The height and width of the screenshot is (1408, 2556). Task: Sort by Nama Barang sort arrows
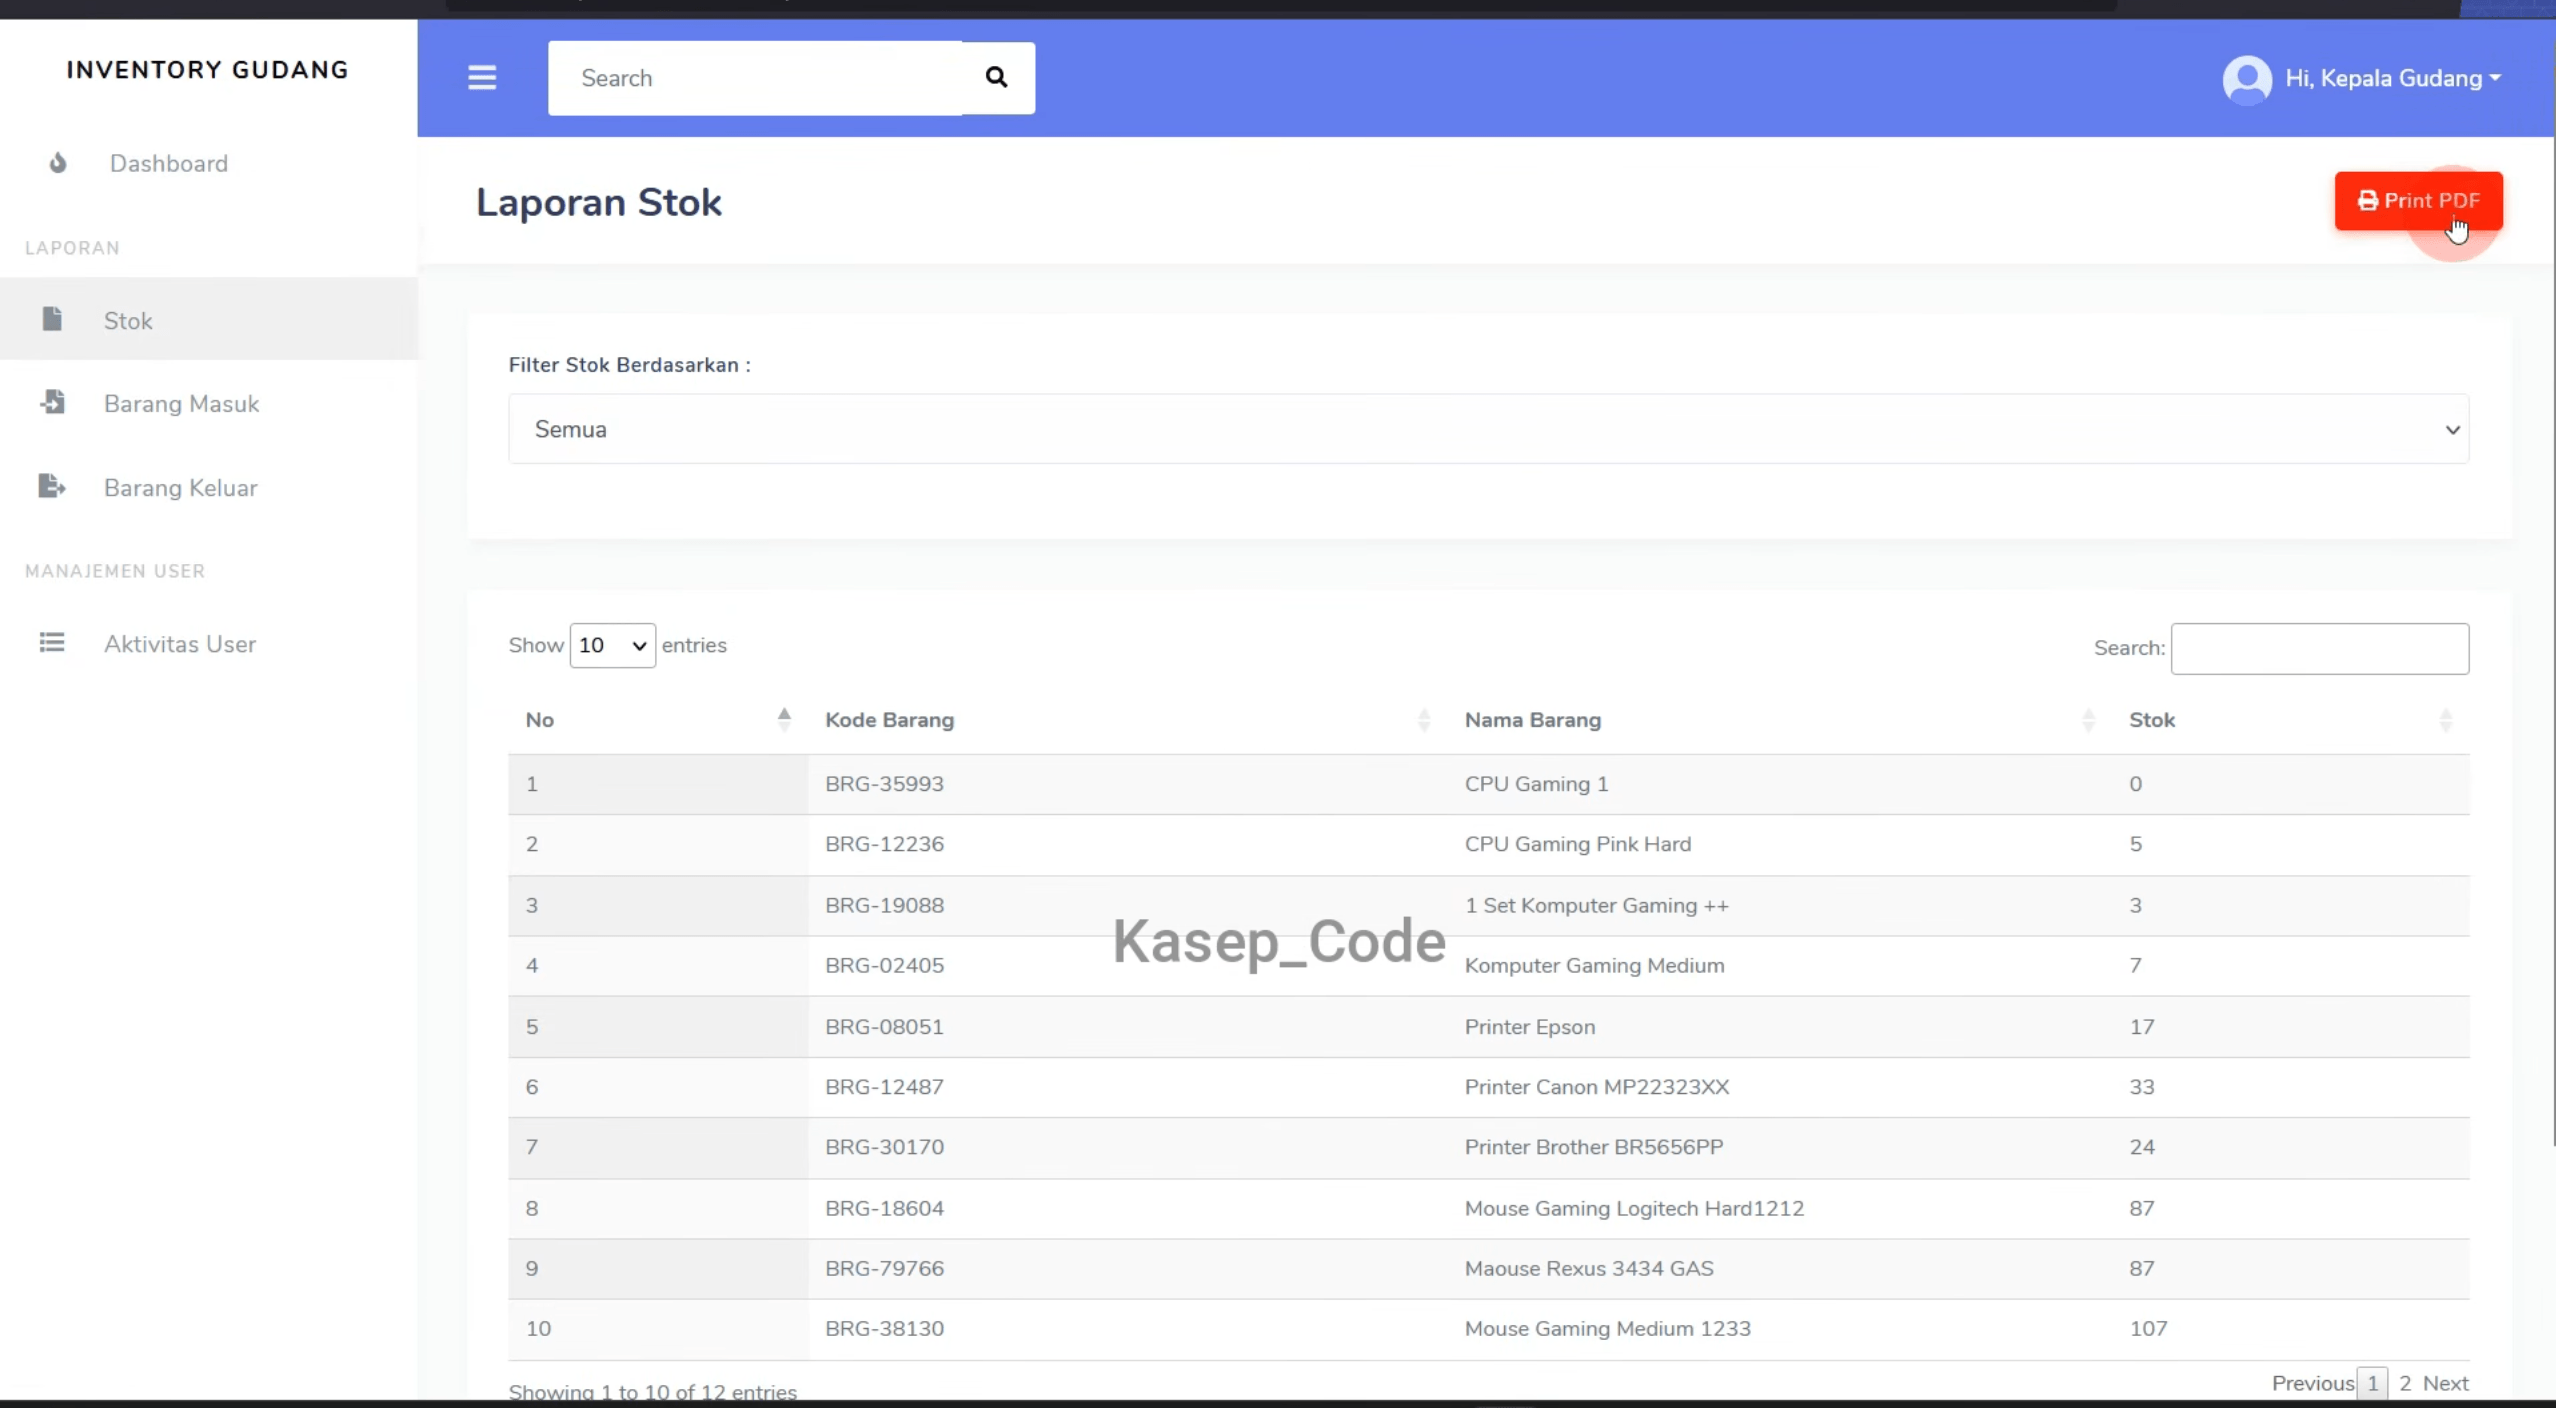(x=2088, y=720)
